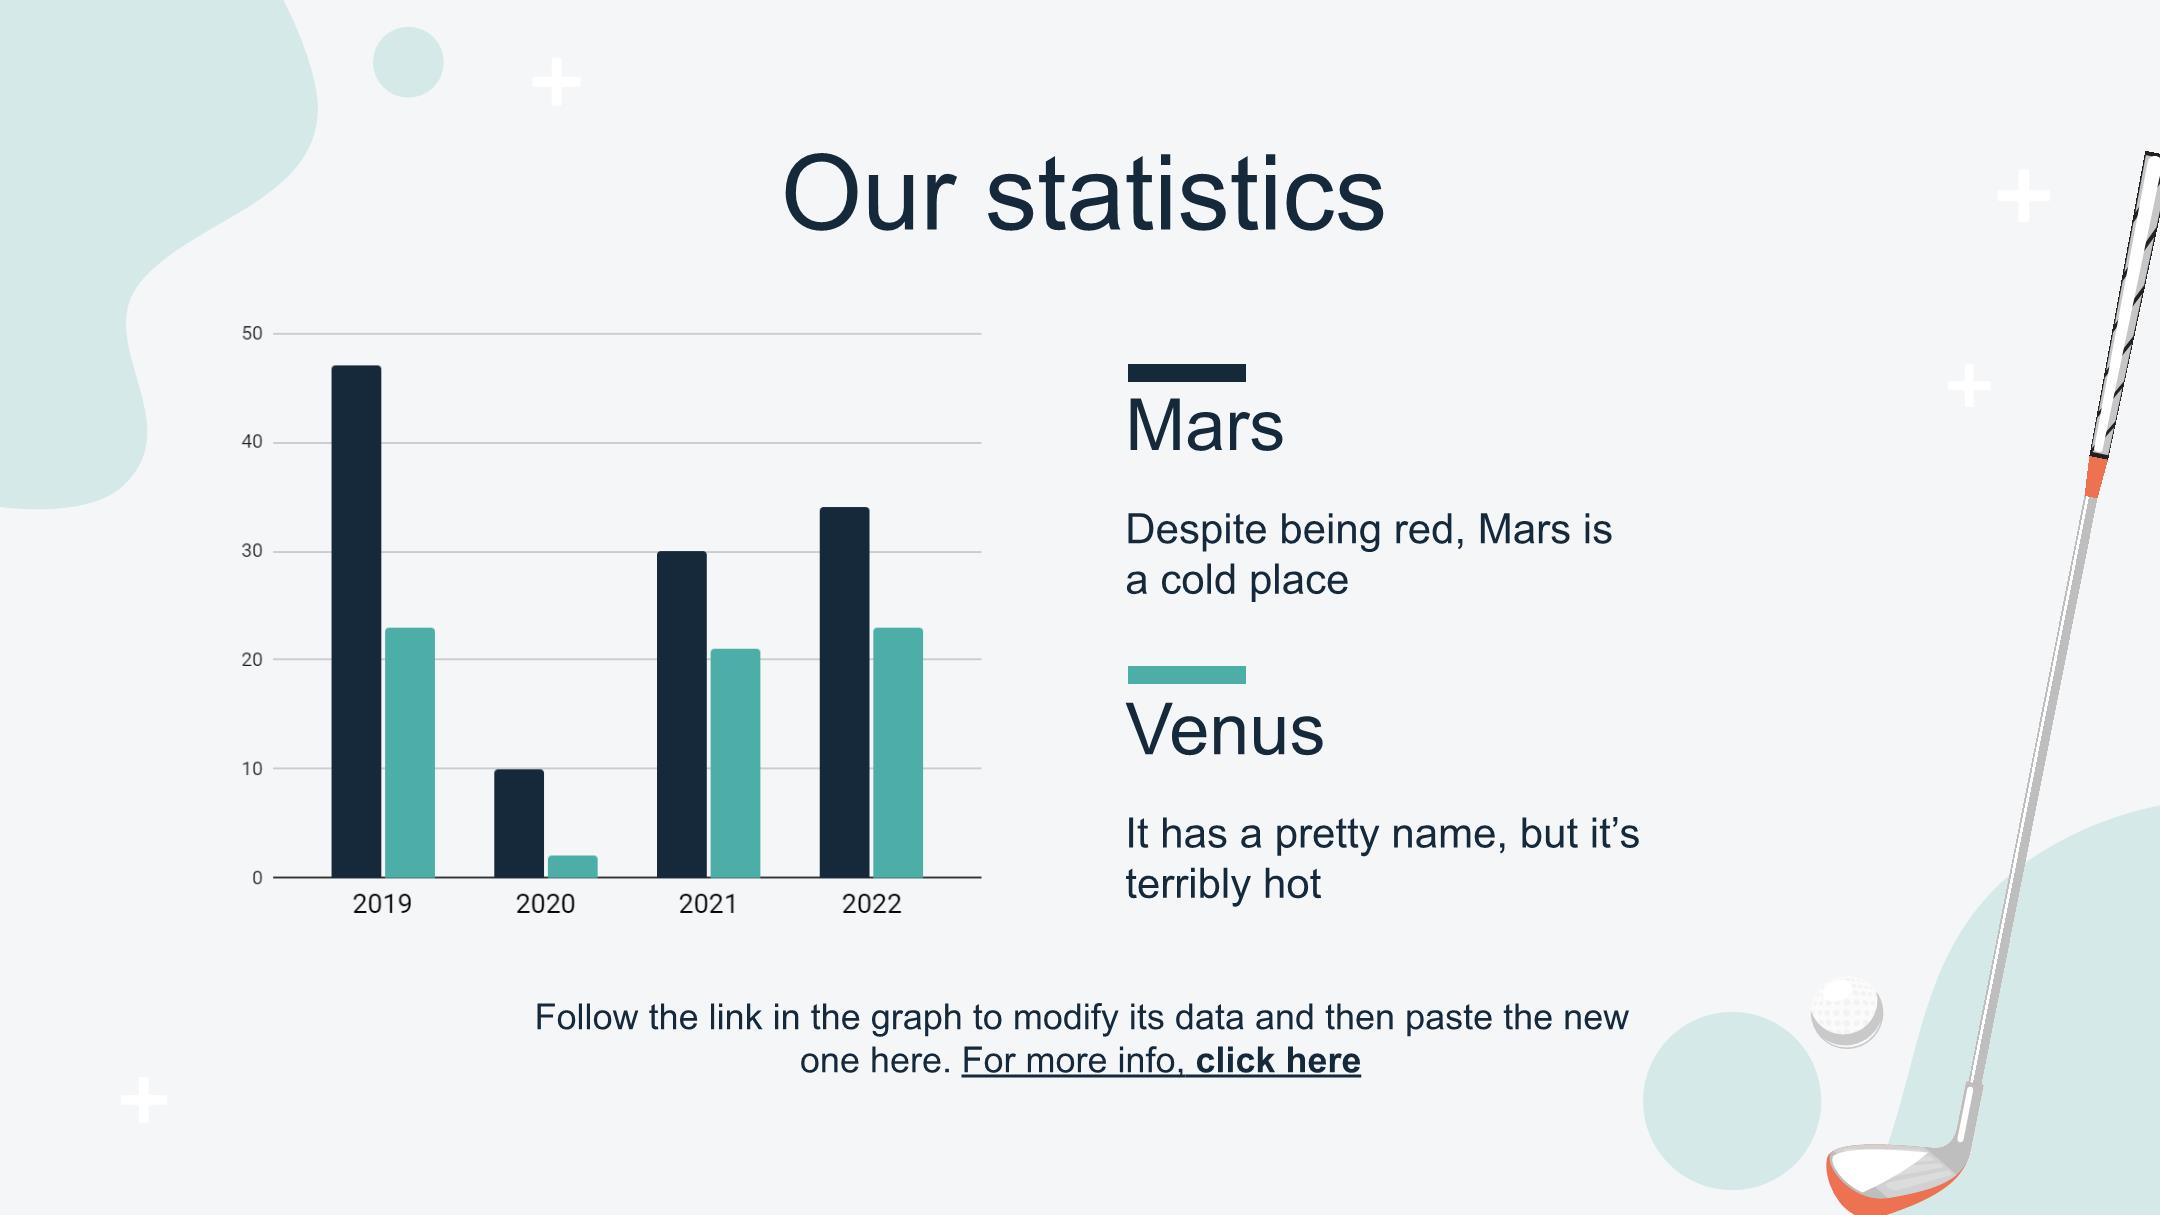
Task: Select the 'Our statistics' title
Action: tap(1083, 194)
